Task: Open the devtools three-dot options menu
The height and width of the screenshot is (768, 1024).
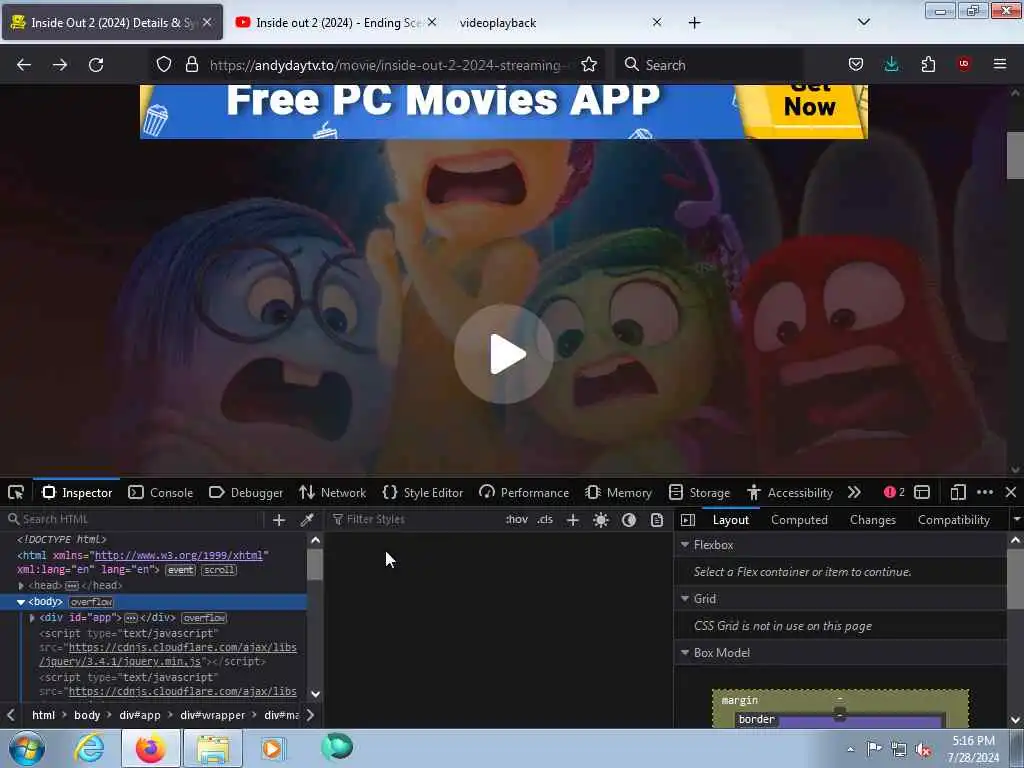Action: 985,492
